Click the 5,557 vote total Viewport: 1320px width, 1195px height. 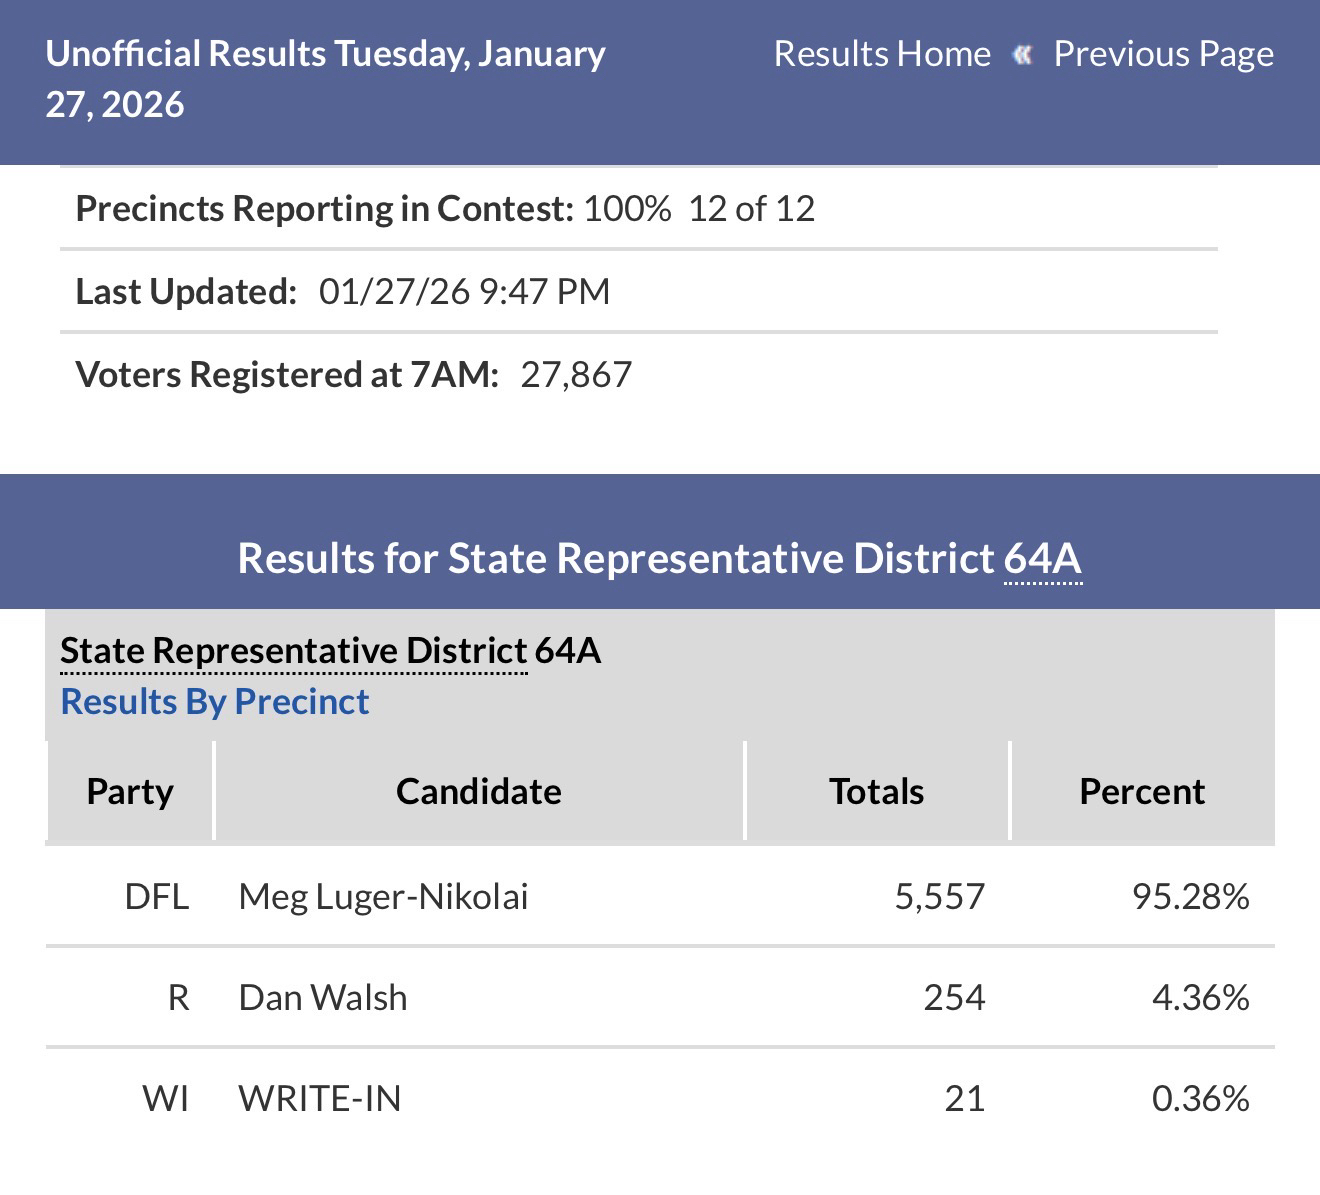939,896
